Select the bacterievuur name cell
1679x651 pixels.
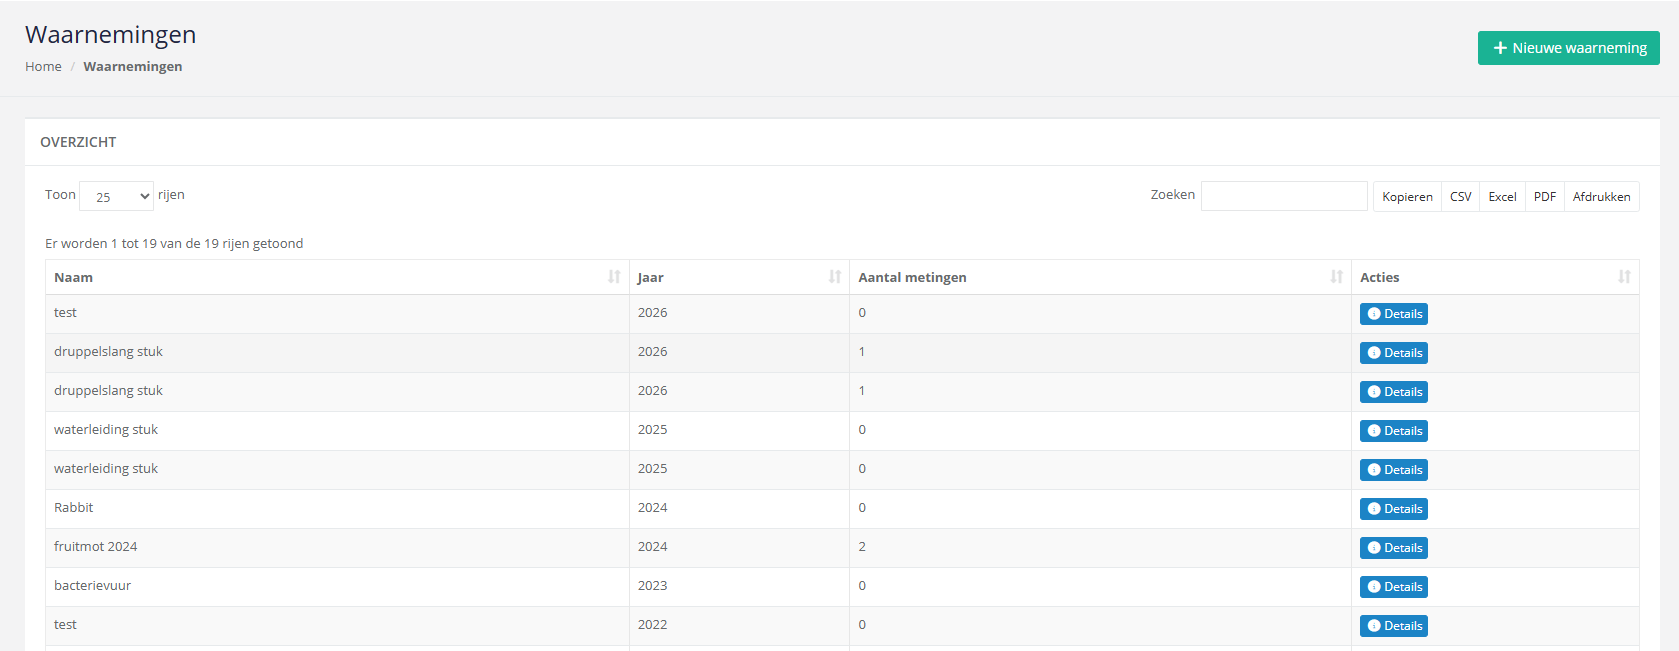337,587
